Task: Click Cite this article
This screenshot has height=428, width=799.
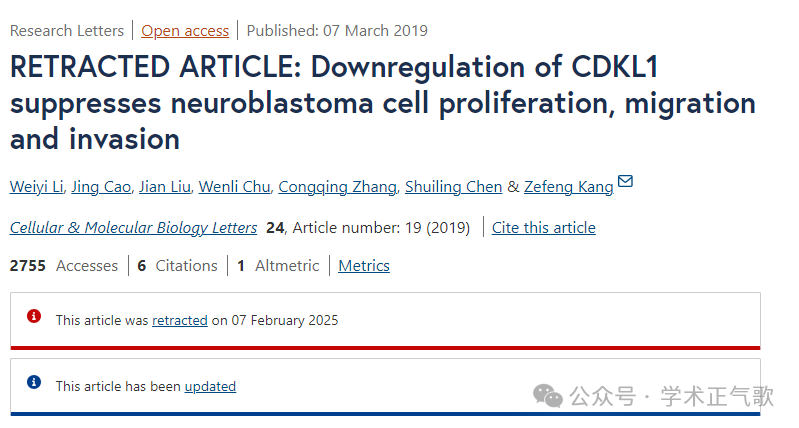Action: point(544,228)
